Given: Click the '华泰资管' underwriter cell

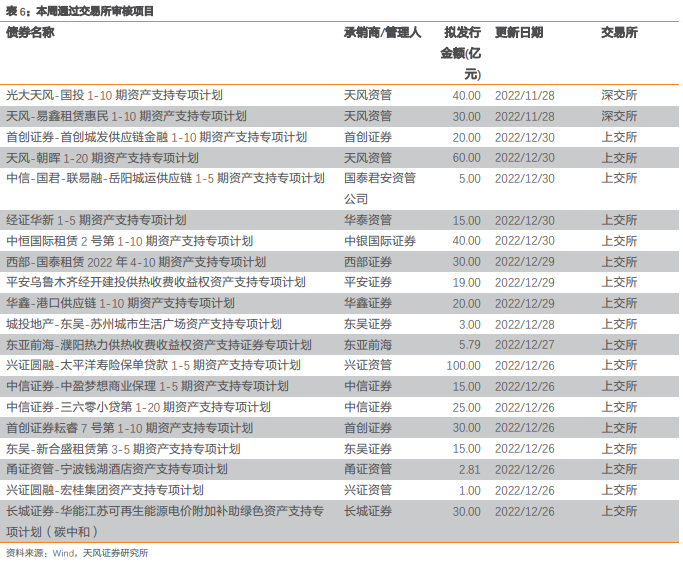Looking at the screenshot, I should (368, 220).
